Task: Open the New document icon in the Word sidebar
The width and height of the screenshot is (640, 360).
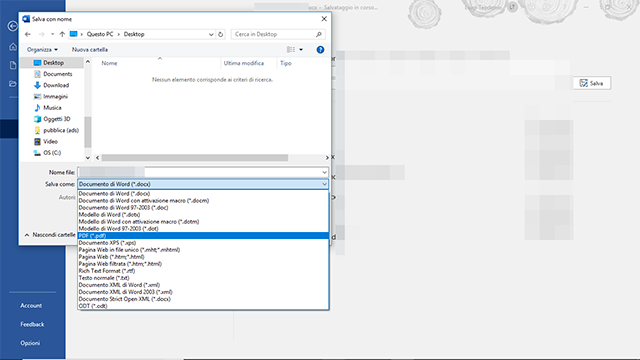Action: click(x=13, y=65)
